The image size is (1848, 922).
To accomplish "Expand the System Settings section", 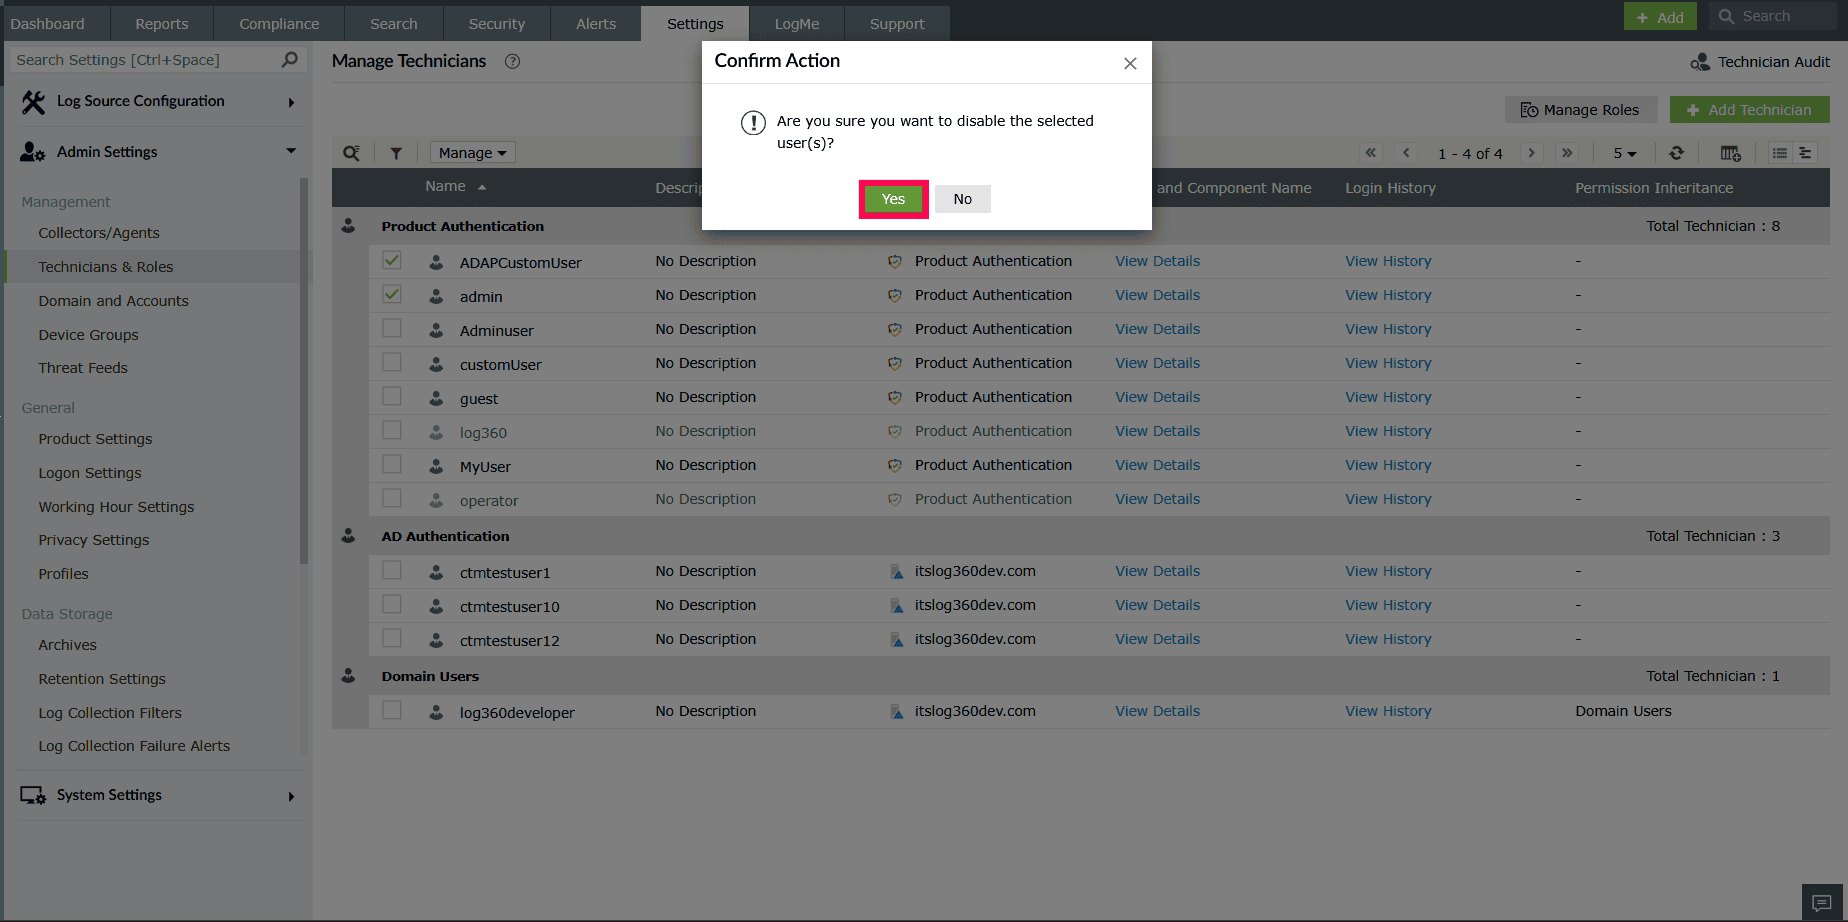I will click(x=158, y=795).
